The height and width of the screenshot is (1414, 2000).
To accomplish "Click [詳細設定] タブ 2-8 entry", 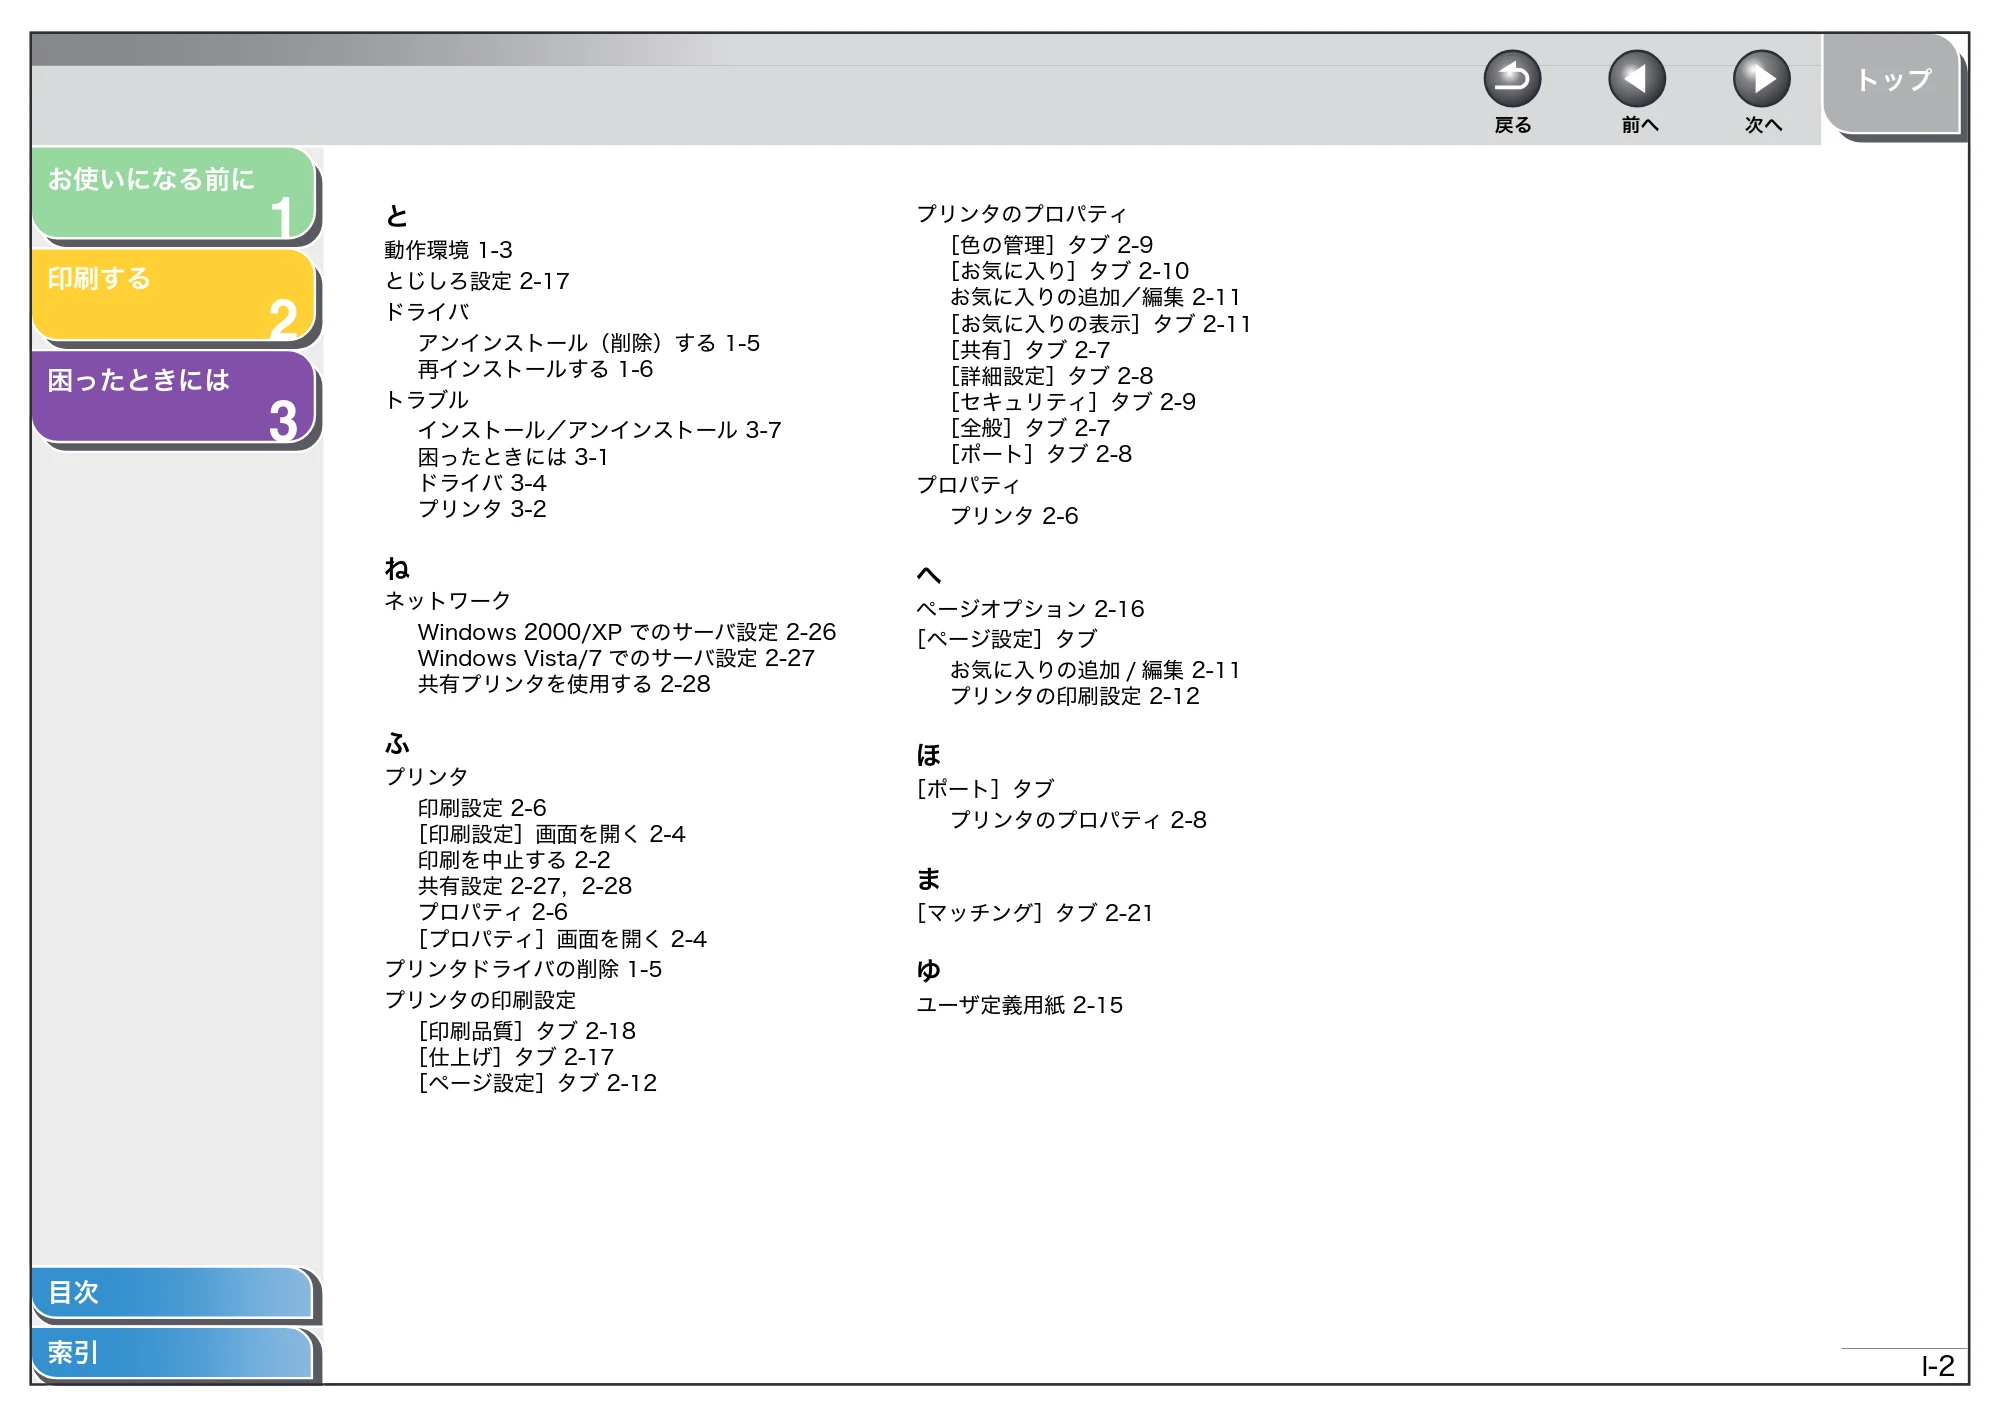I will point(1052,376).
